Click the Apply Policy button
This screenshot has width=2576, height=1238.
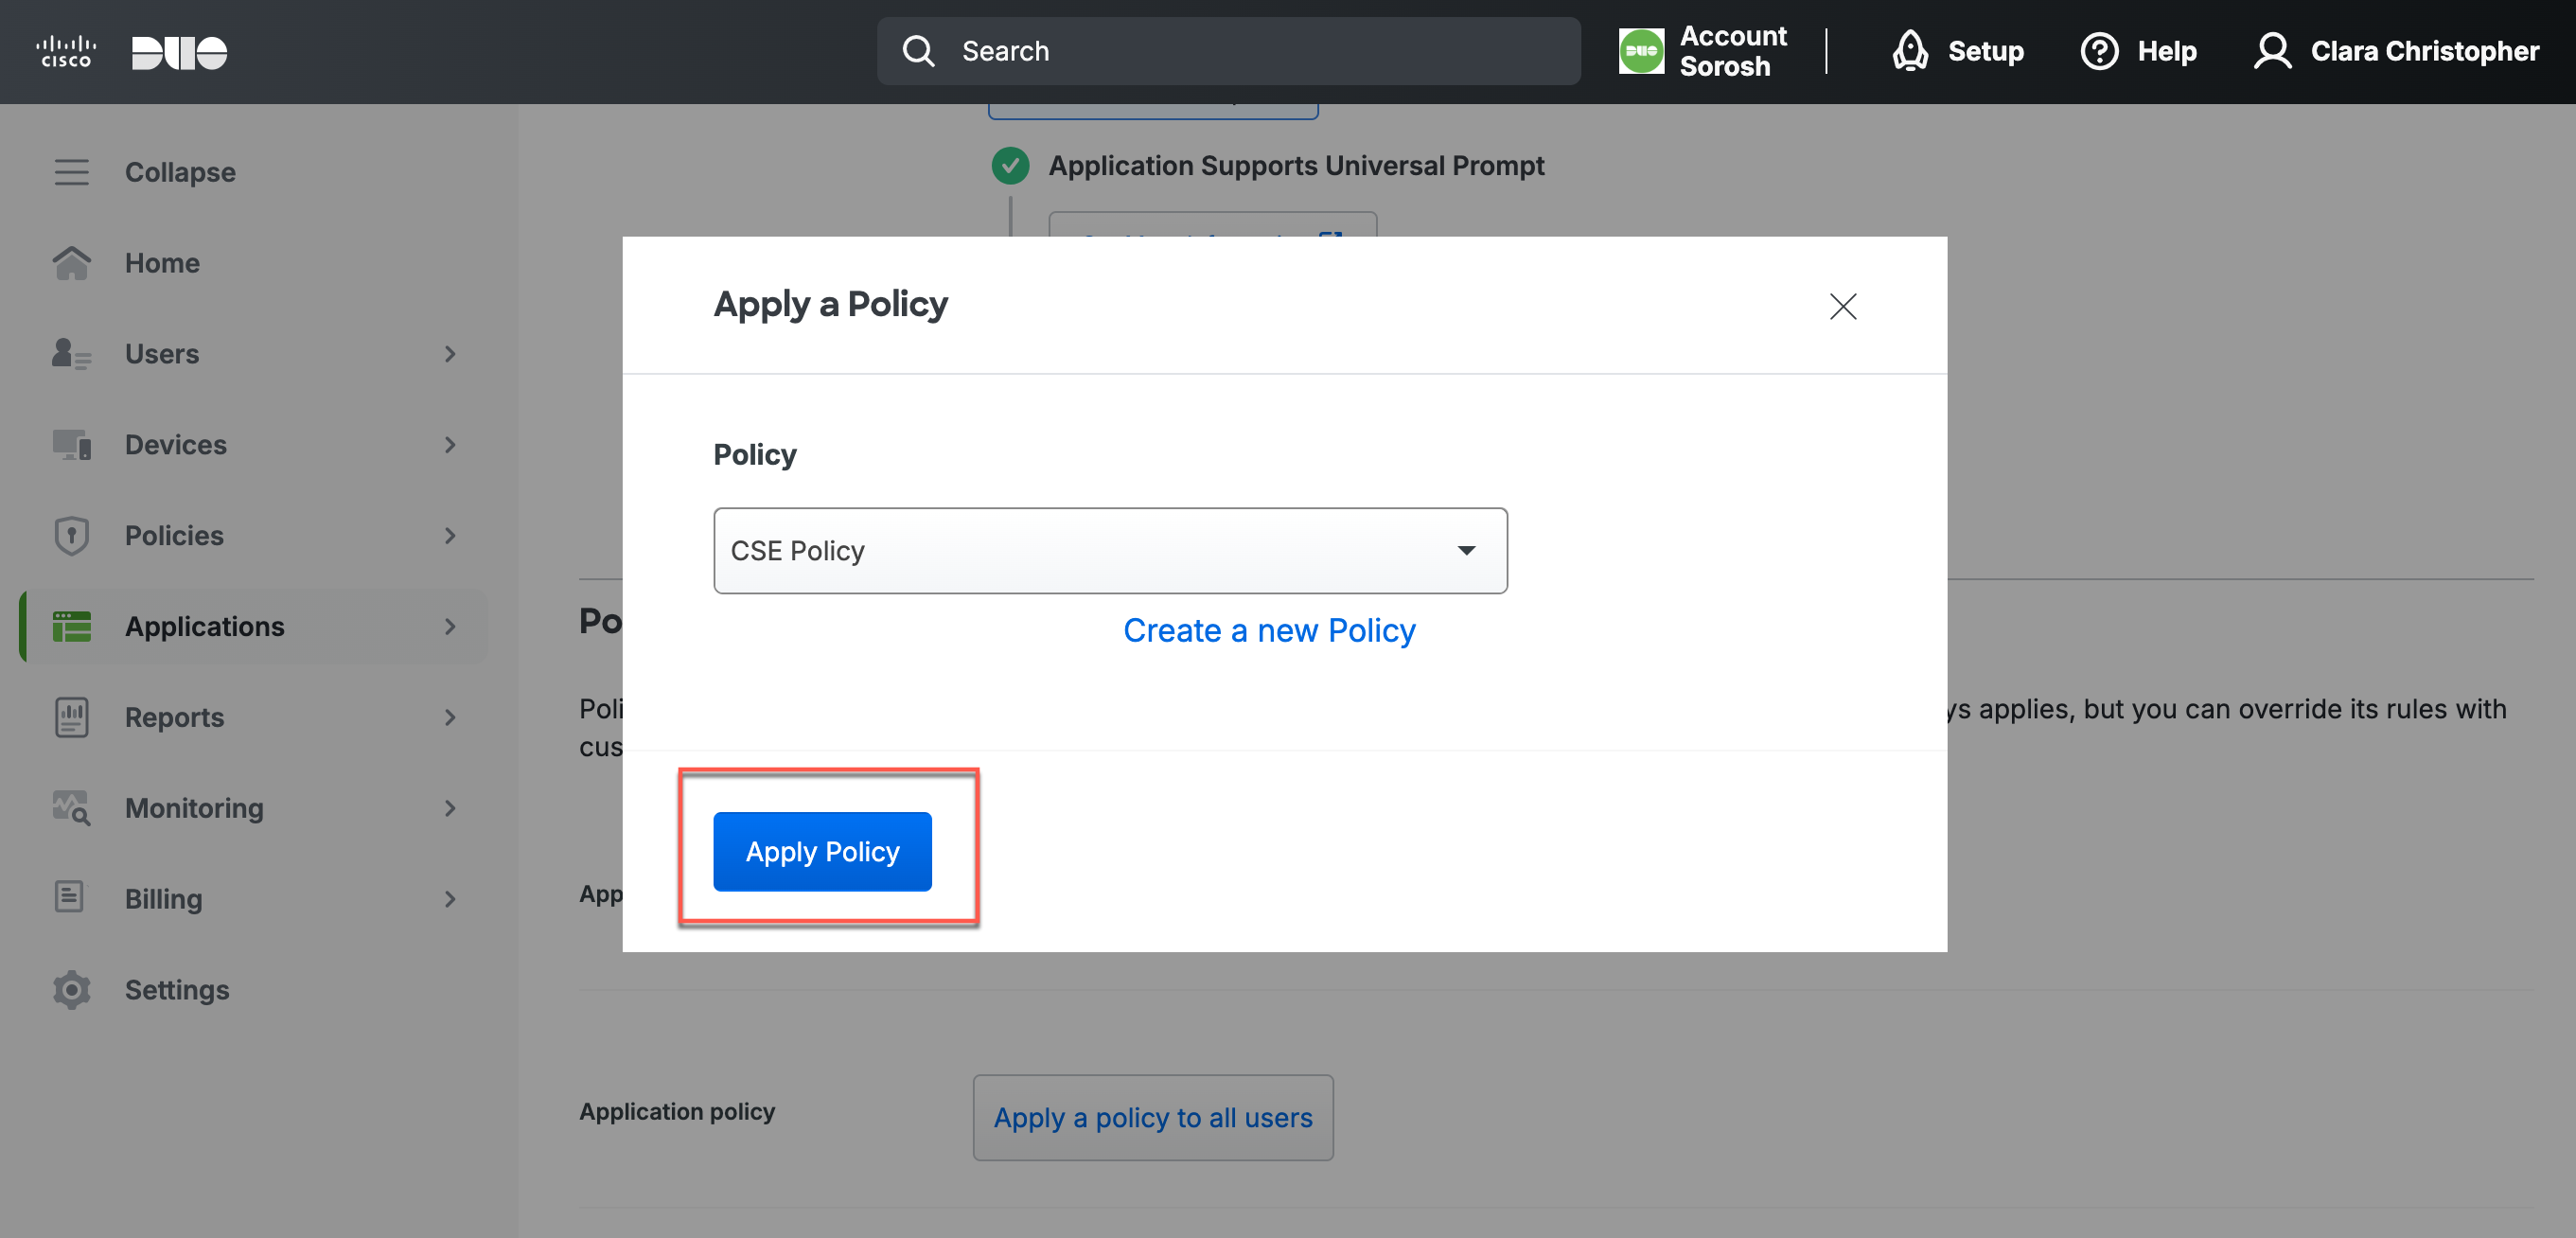pos(822,851)
